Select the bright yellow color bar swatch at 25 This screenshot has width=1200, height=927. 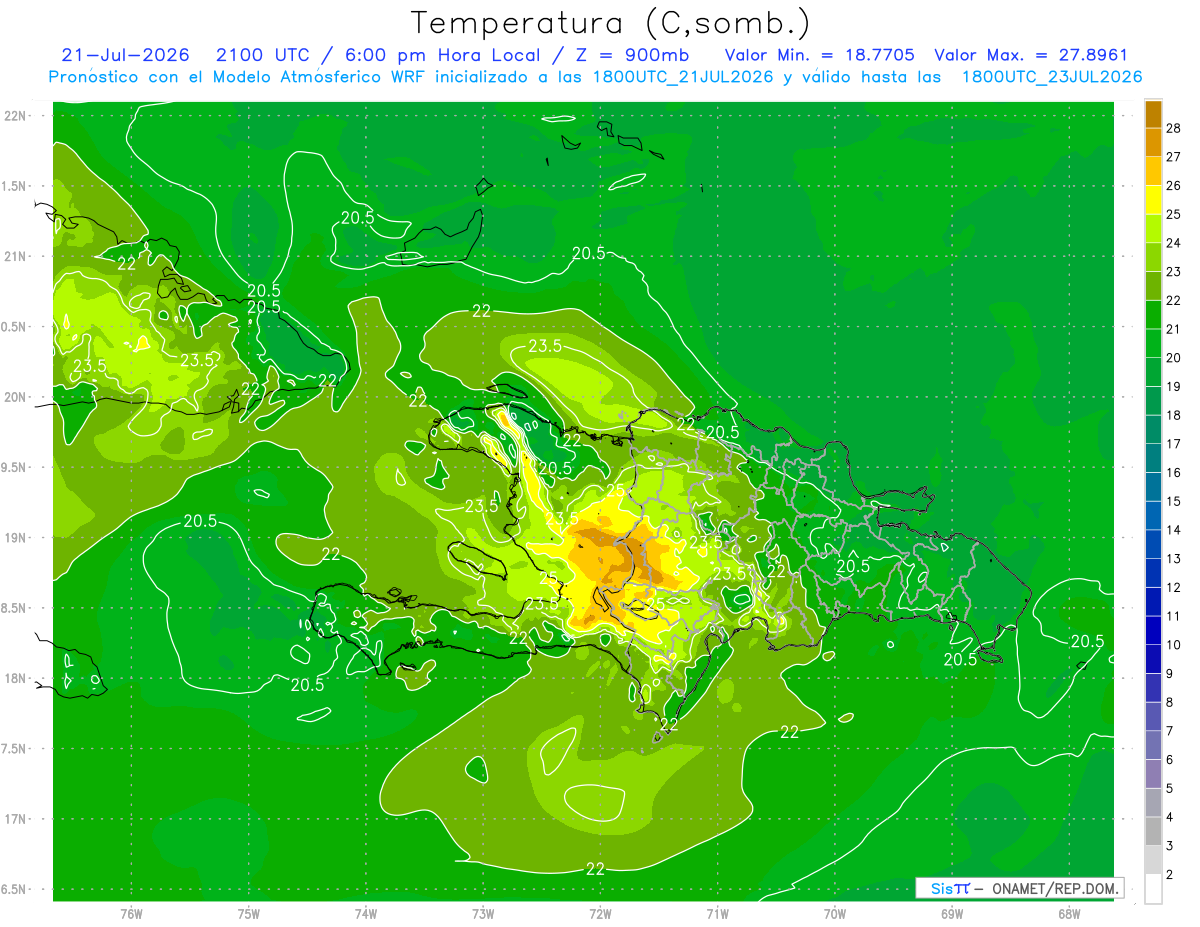[1153, 200]
